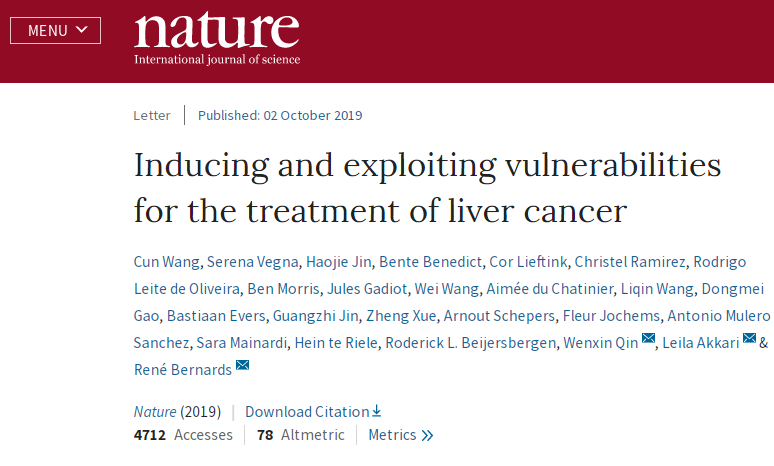Viewport: 774px width, 466px height.
Task: Click the 78 Altmetric score
Action: pyautogui.click(x=301, y=435)
